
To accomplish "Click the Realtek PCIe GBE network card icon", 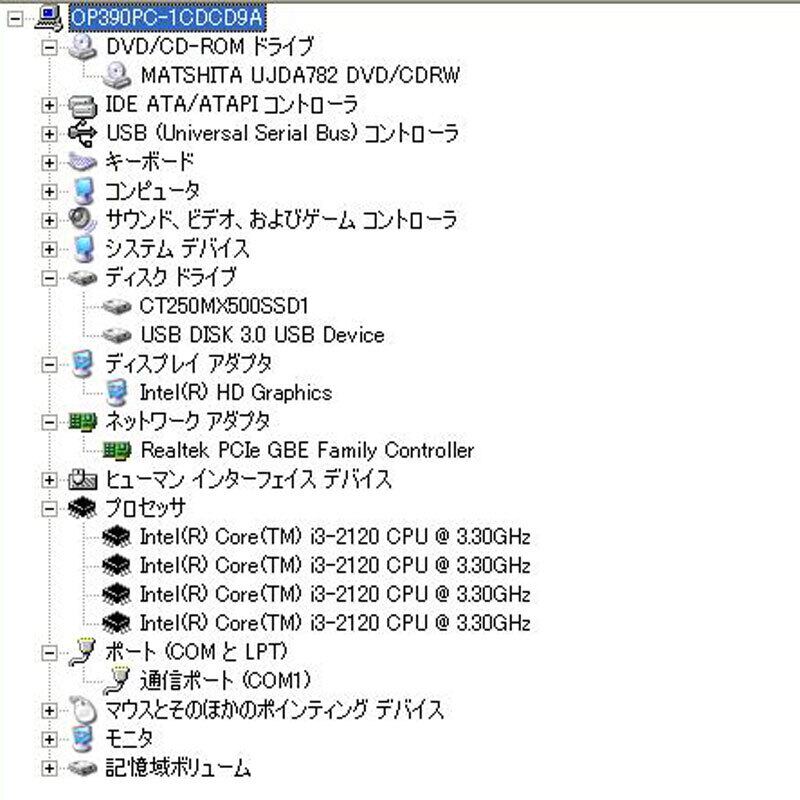I will coord(117,451).
